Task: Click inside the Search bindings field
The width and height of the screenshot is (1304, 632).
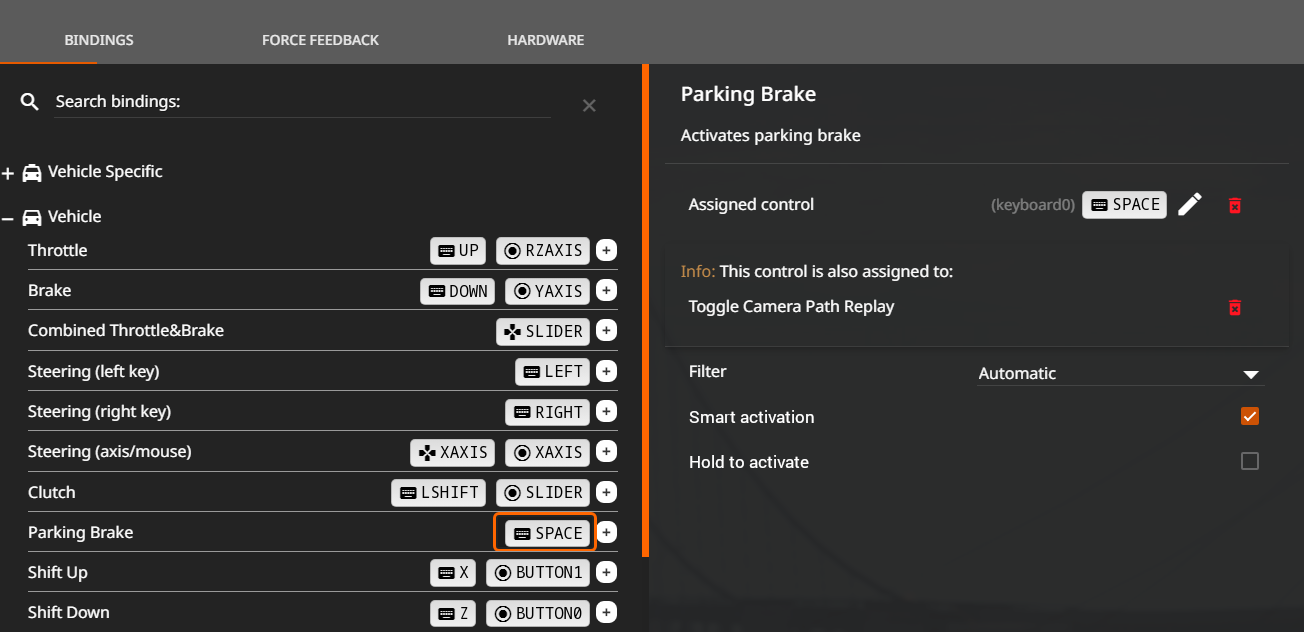Action: [300, 101]
